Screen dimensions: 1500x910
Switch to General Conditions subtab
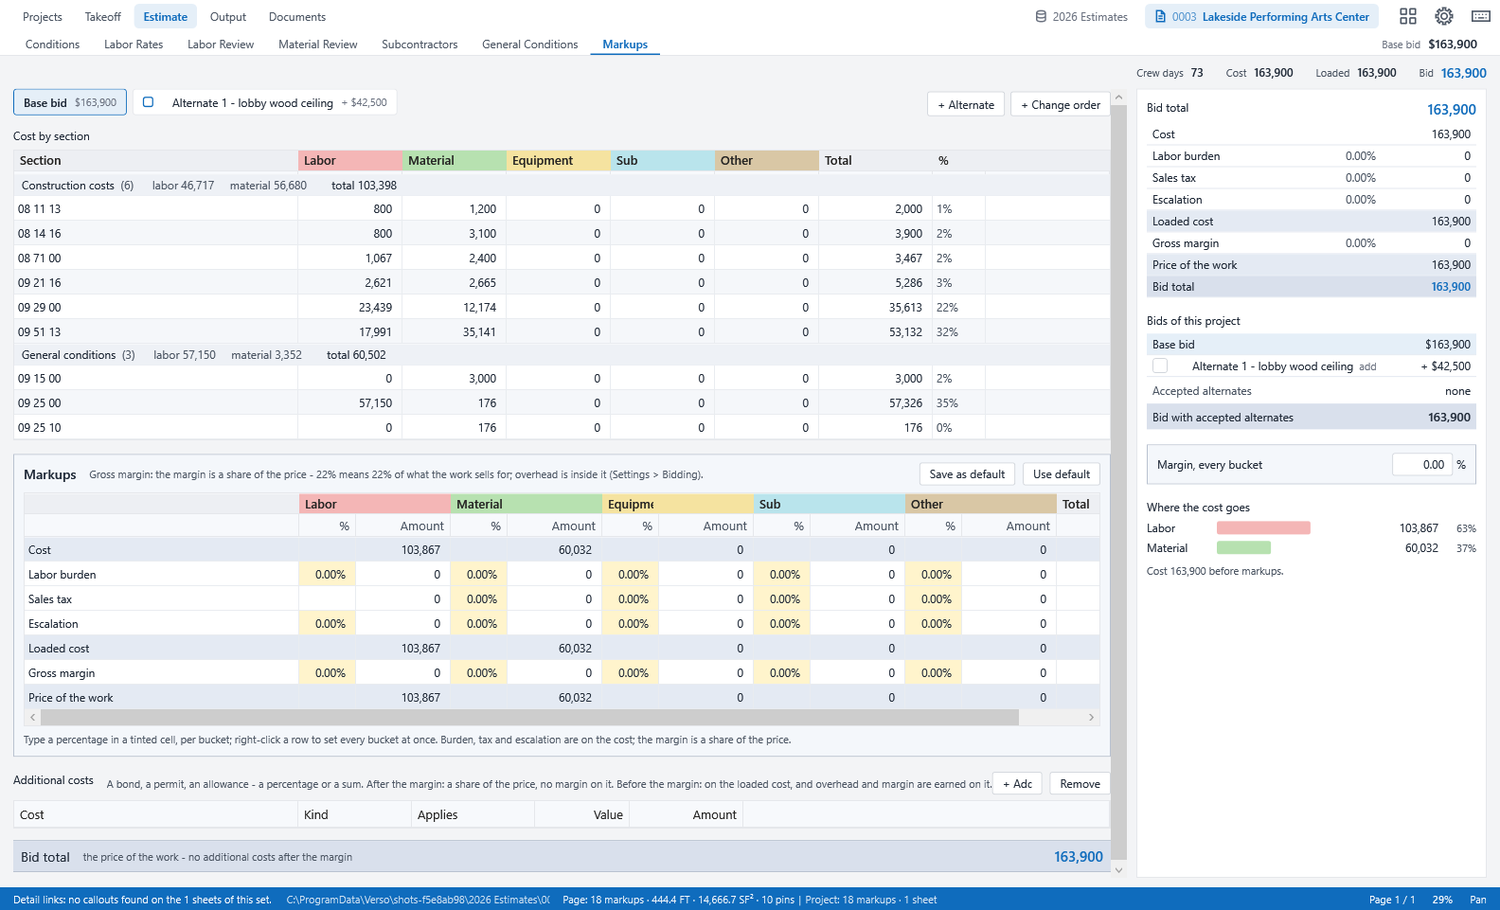530,44
